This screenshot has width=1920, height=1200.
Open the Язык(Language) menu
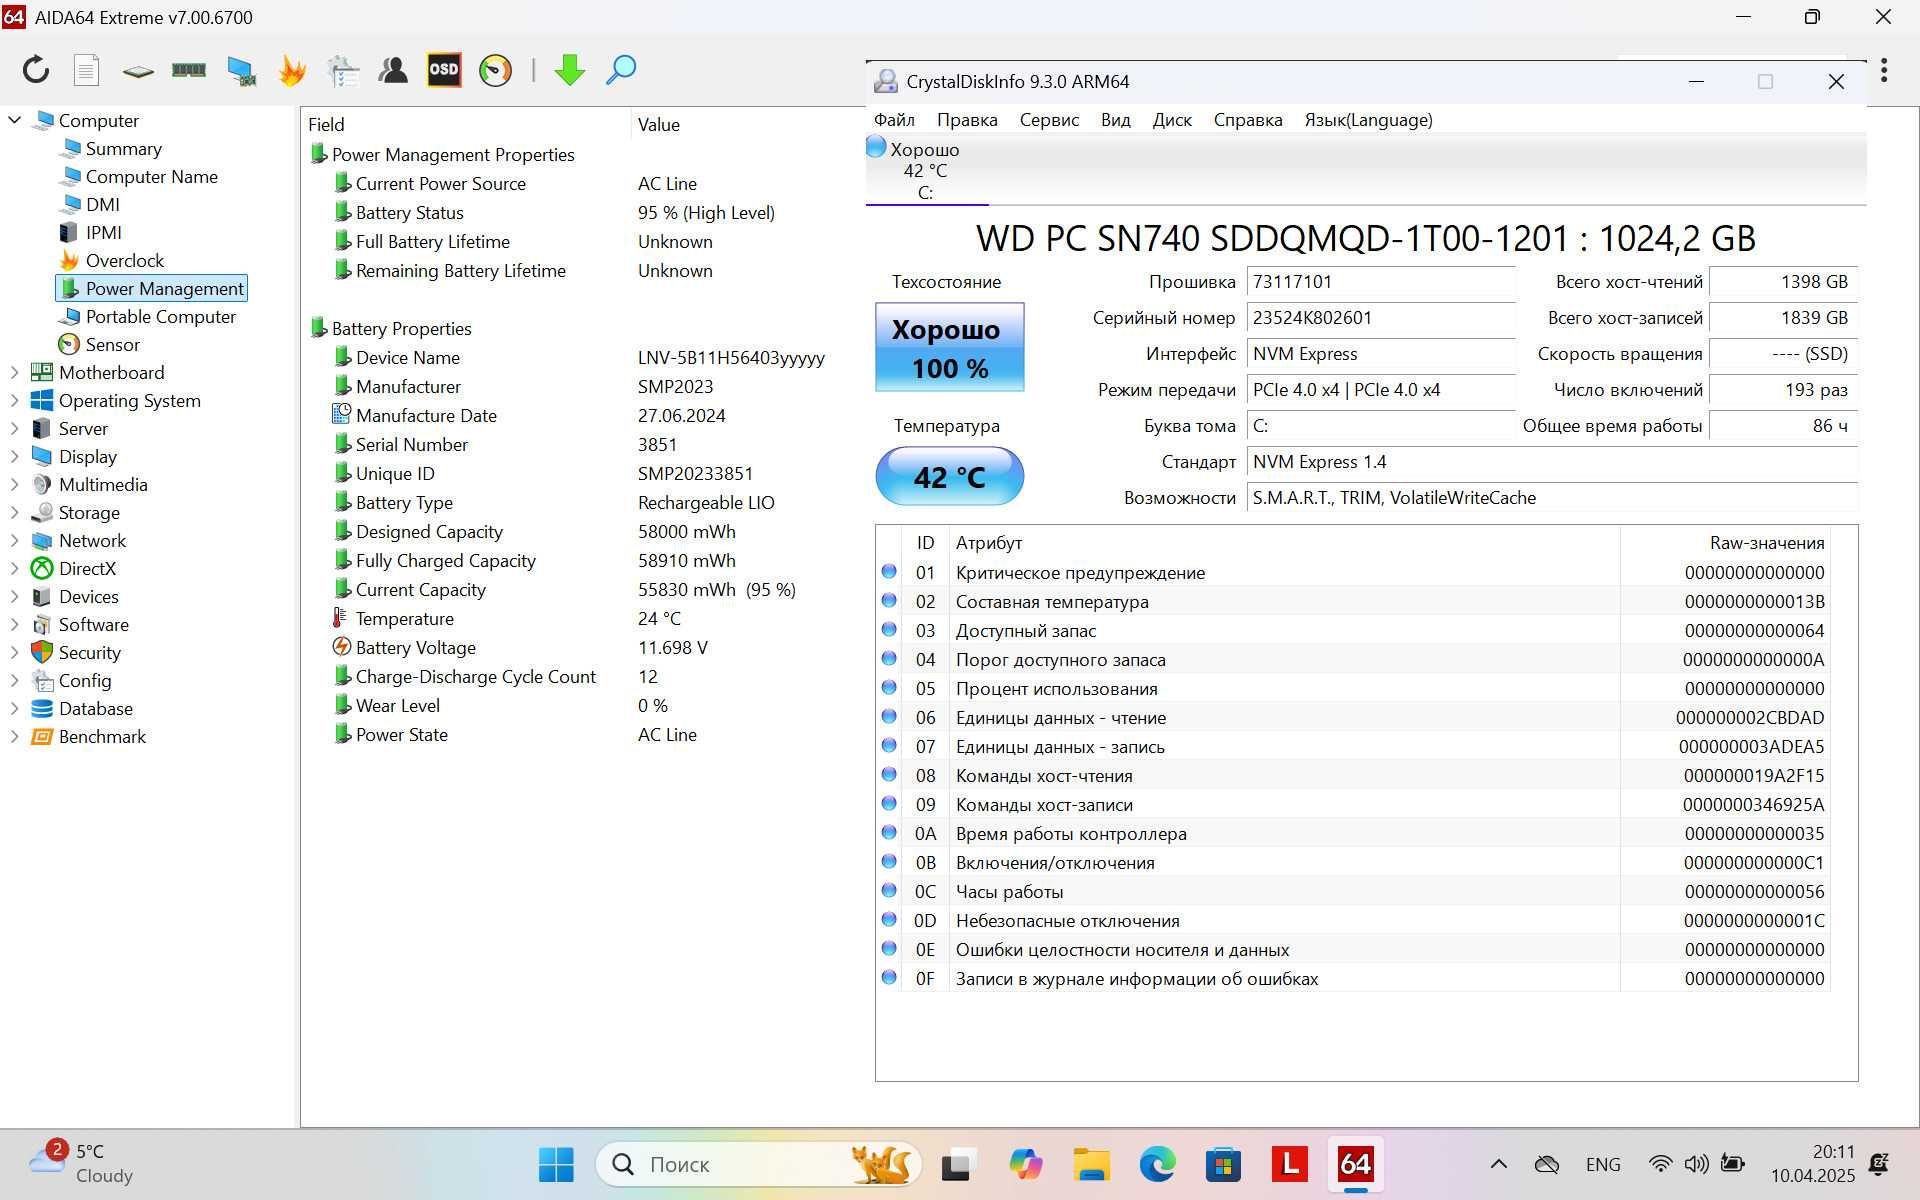(1368, 120)
